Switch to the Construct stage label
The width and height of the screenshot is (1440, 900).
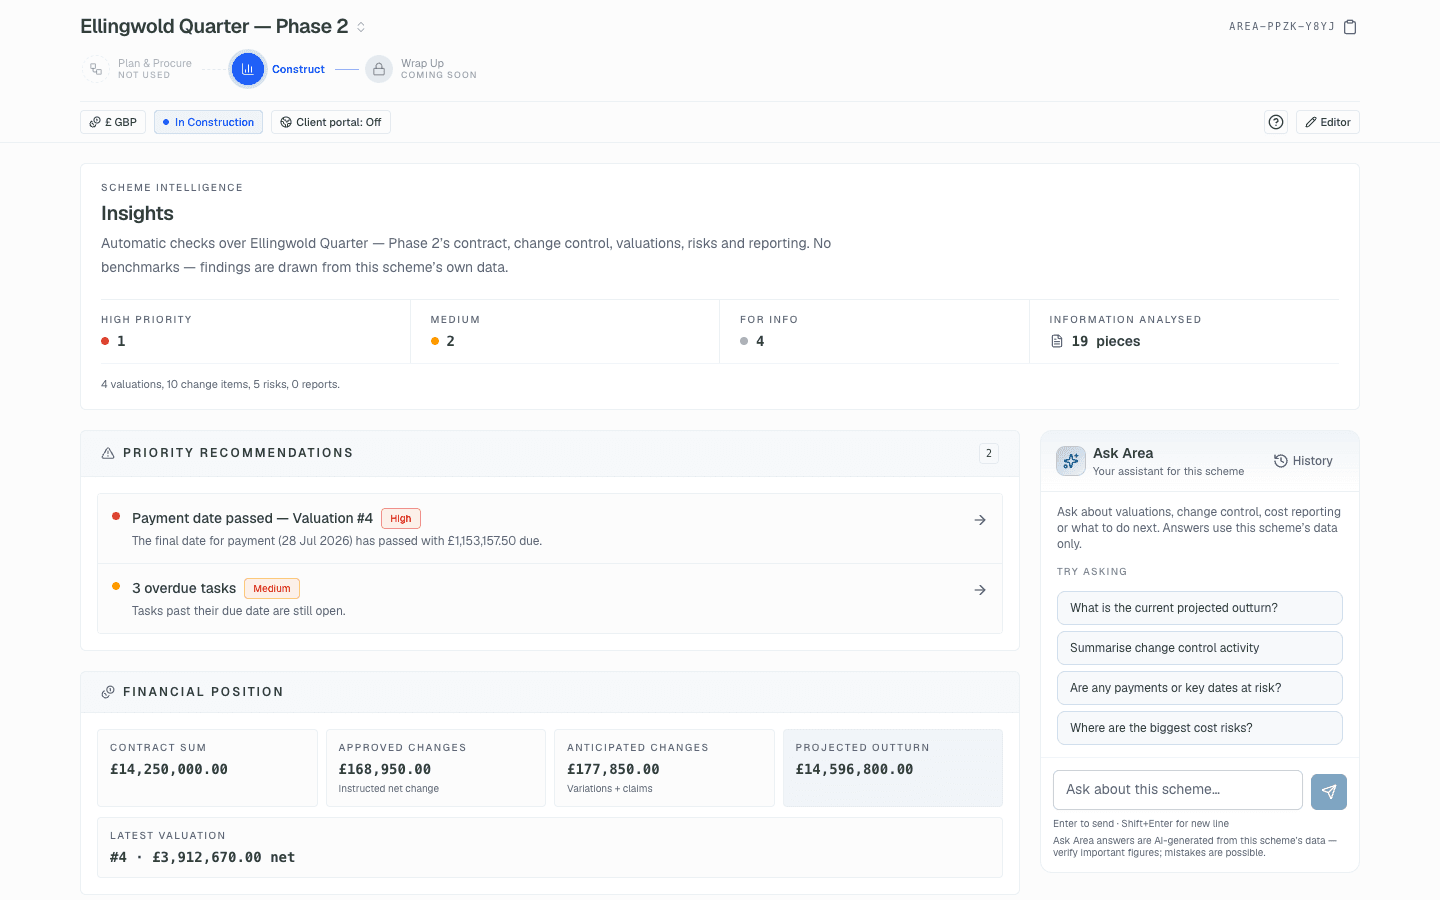298,69
